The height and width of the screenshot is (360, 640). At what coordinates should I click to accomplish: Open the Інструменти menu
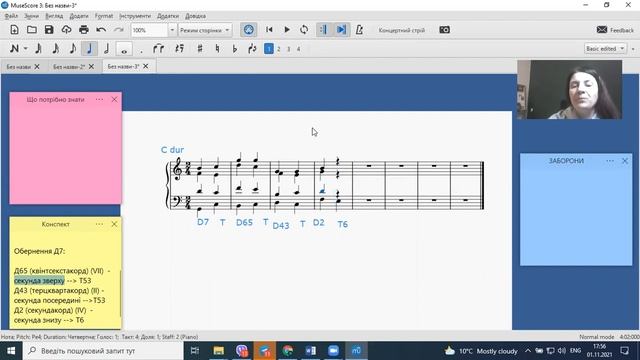[135, 16]
